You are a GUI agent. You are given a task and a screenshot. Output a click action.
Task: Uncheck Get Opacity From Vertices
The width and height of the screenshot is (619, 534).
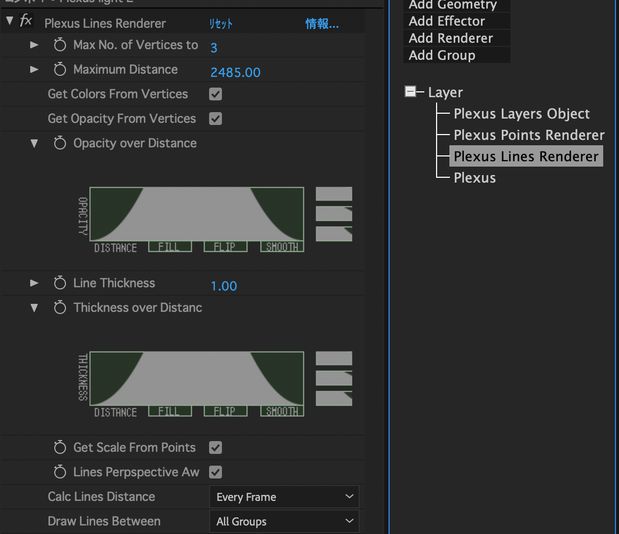tap(216, 119)
